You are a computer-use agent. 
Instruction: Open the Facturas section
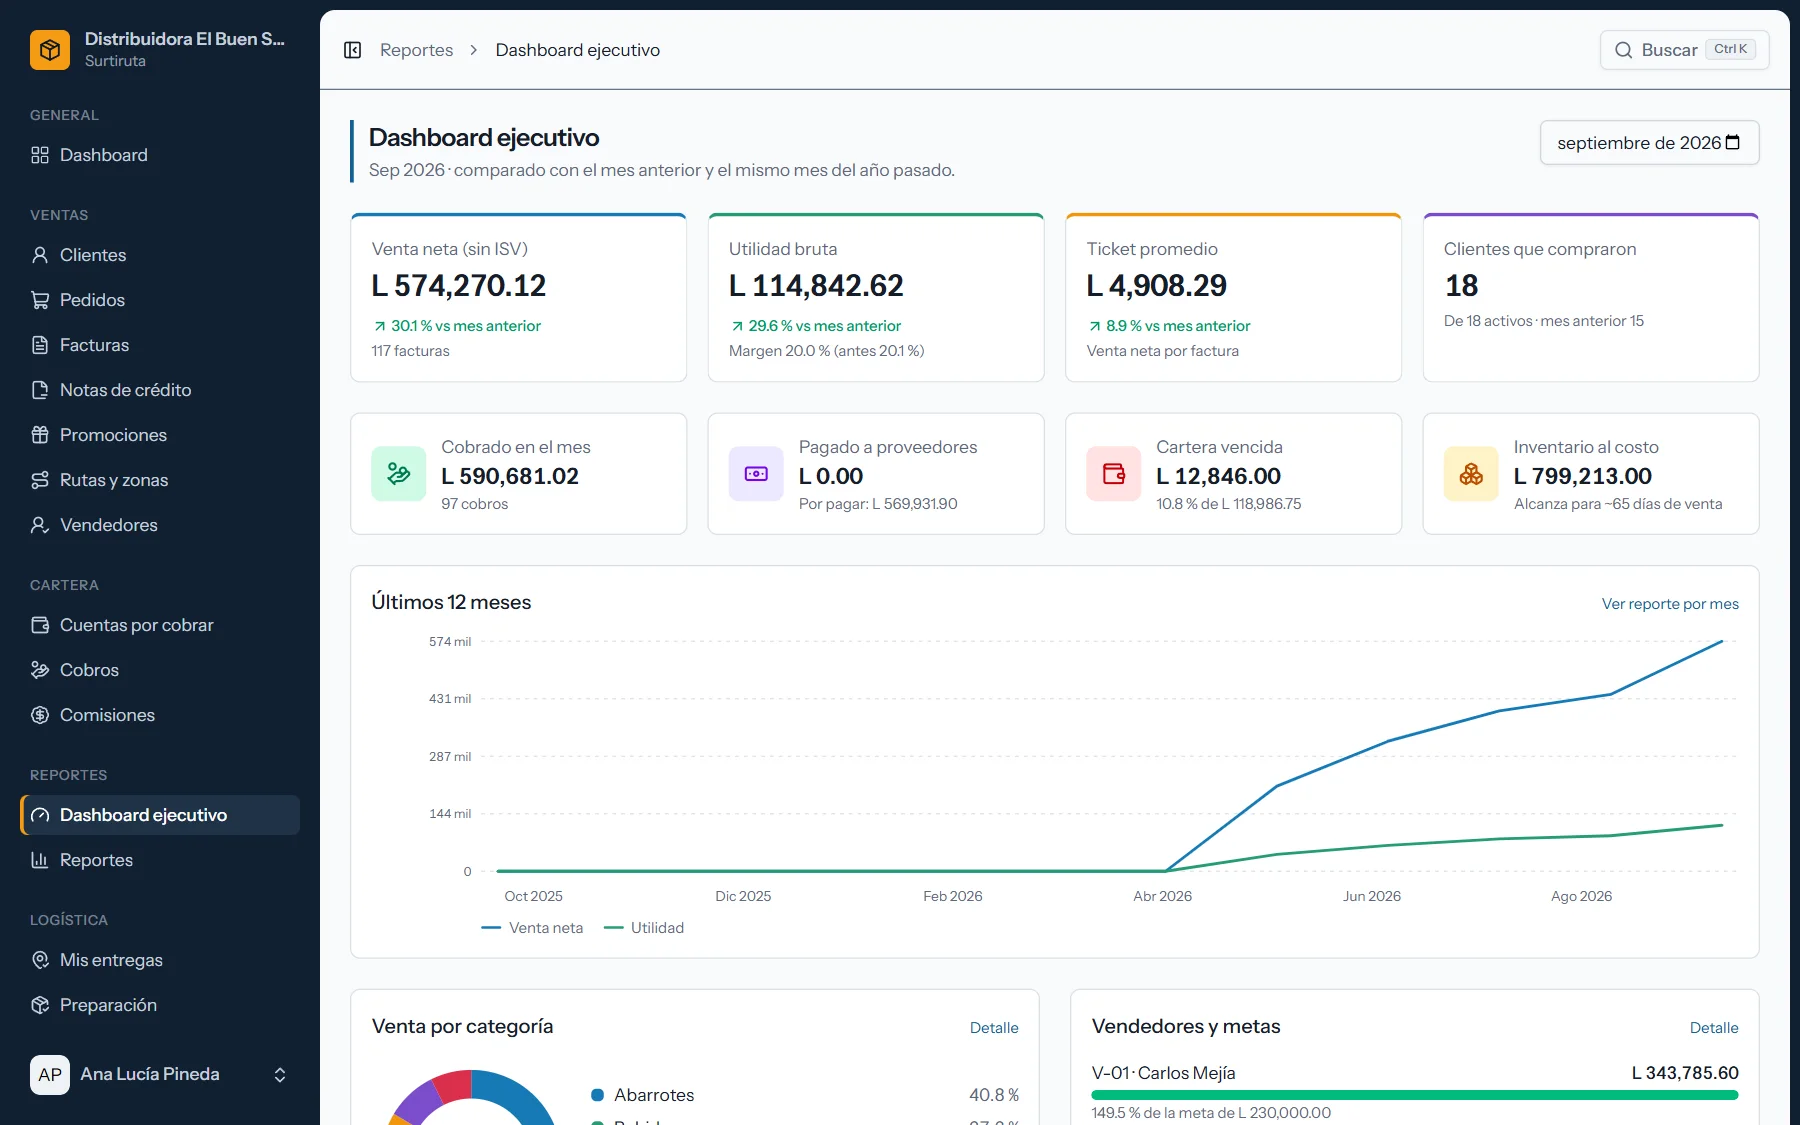click(x=160, y=345)
